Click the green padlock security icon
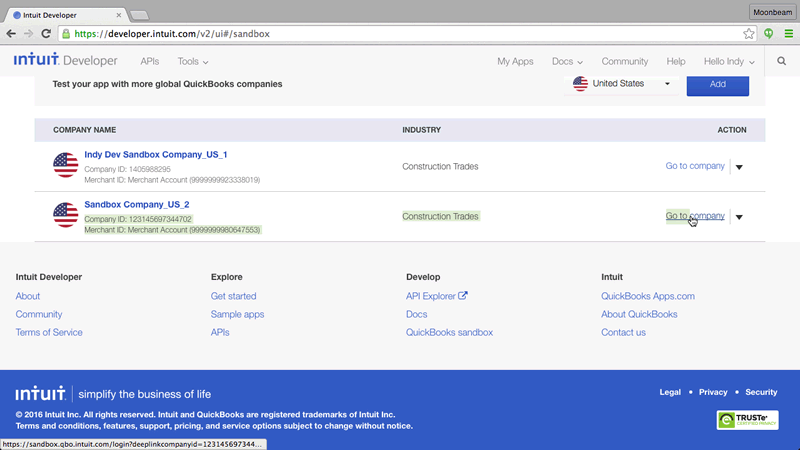The width and height of the screenshot is (800, 450). pos(66,34)
